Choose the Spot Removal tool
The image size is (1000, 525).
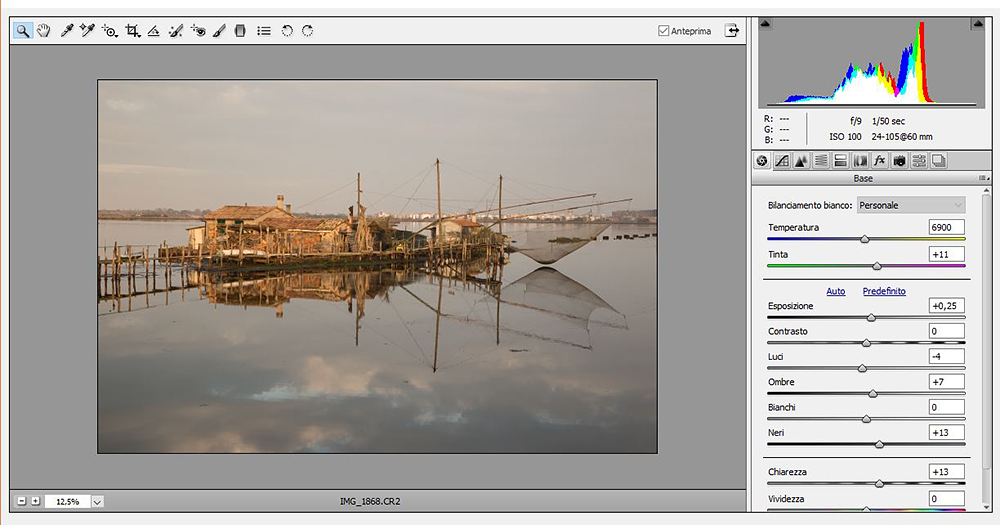[175, 31]
